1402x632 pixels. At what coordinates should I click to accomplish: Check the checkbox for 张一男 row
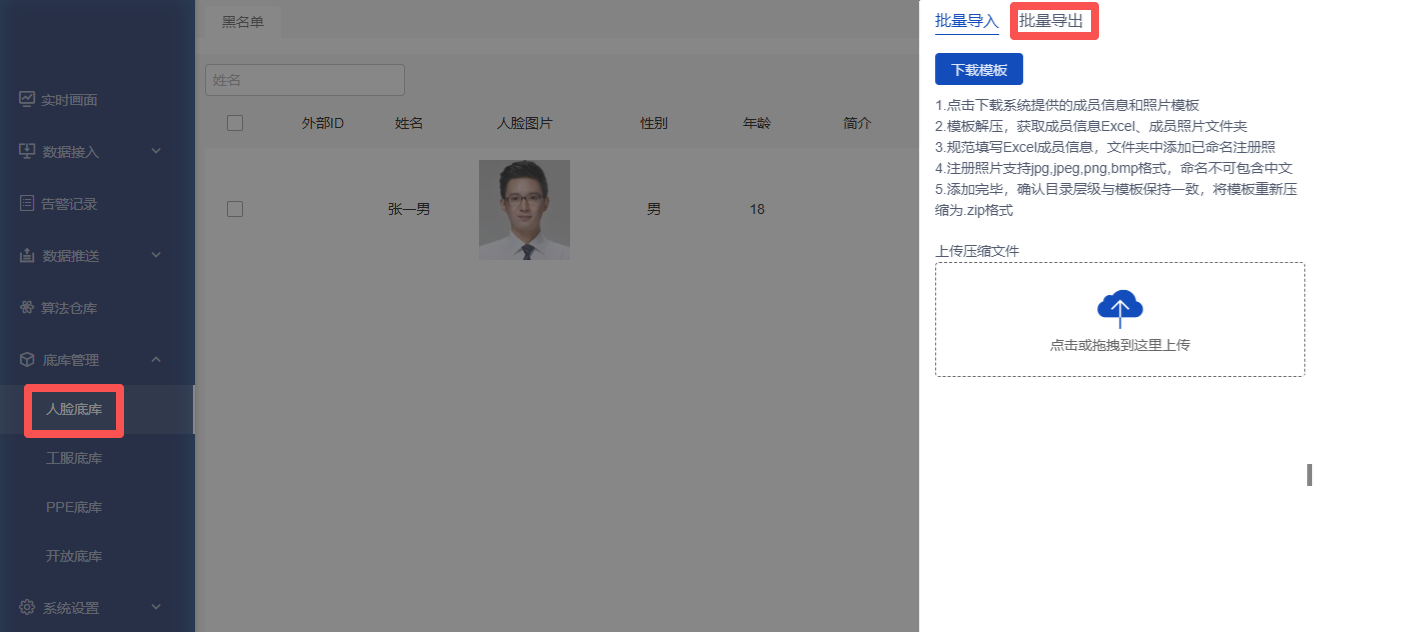tap(235, 209)
